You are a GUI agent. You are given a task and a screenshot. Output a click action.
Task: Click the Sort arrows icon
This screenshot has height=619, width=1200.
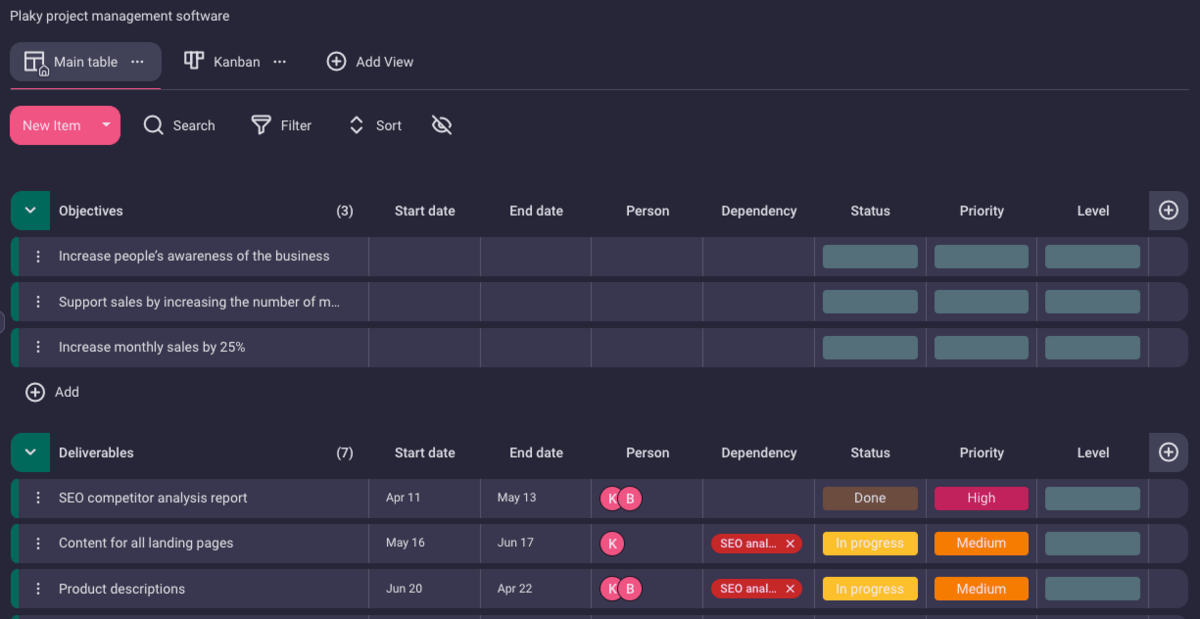pos(356,125)
